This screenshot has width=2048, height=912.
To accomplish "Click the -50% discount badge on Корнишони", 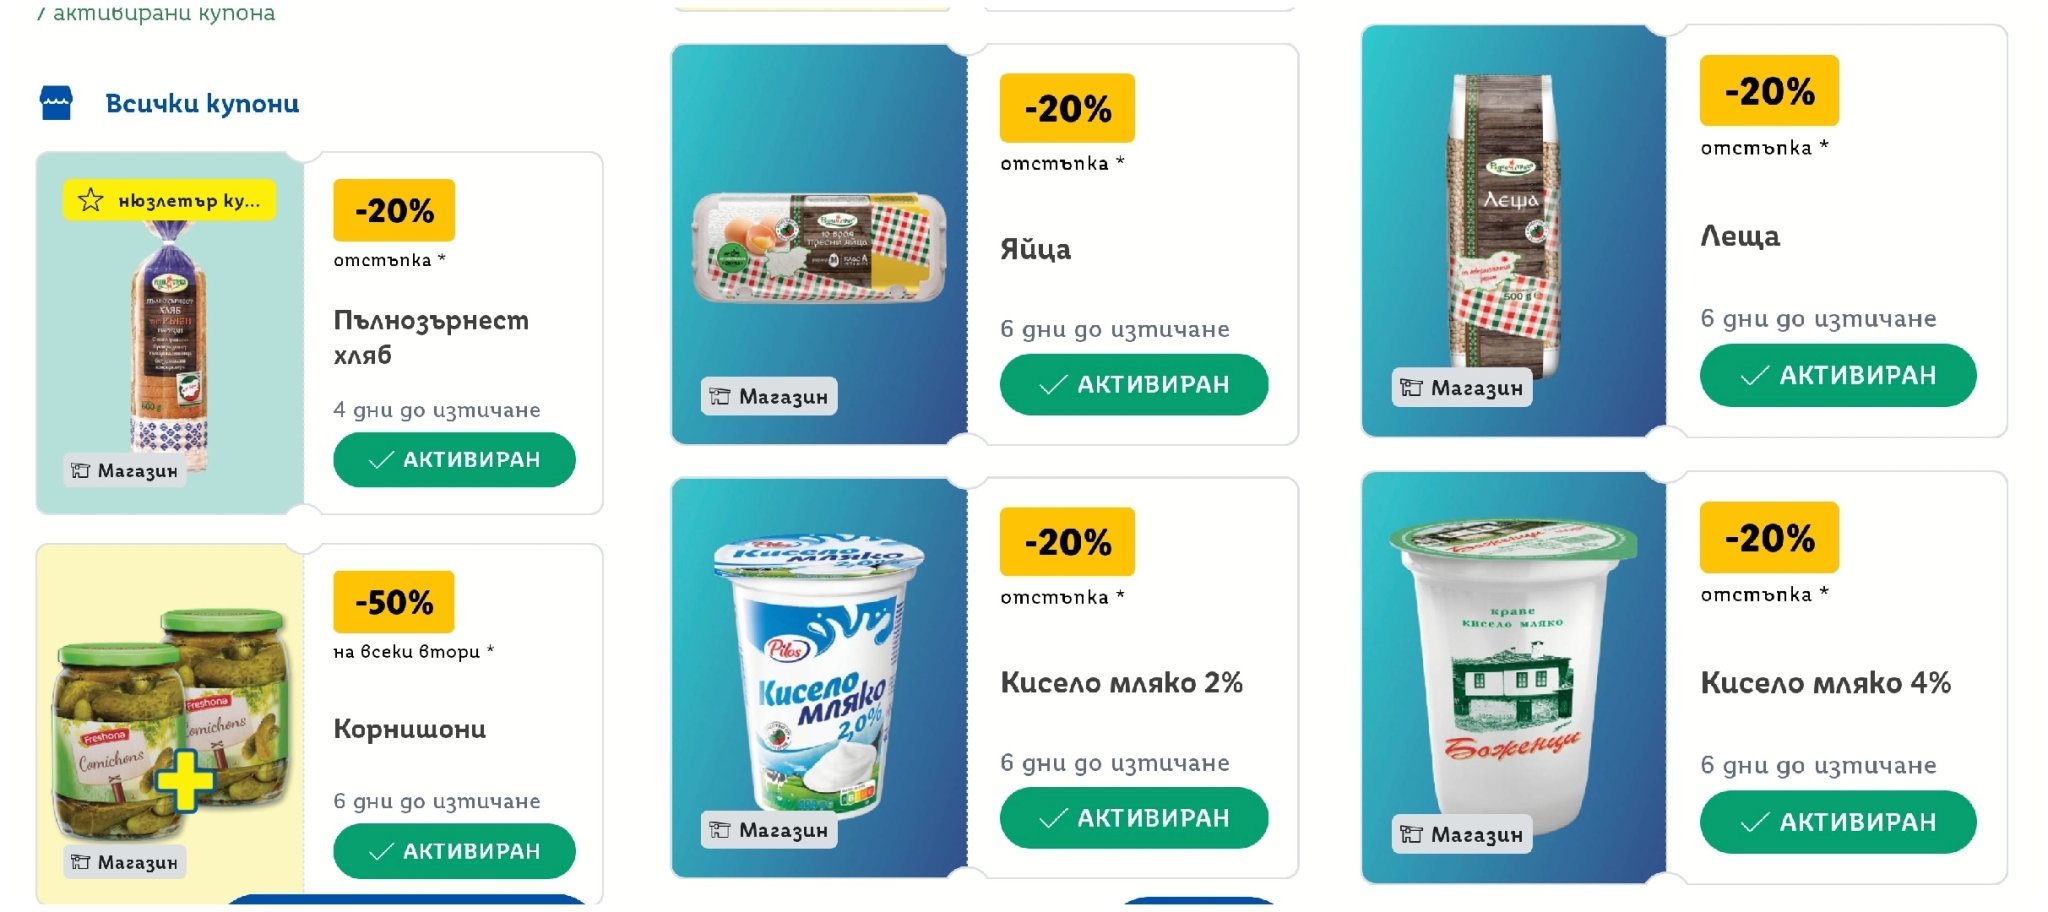I will coord(394,602).
